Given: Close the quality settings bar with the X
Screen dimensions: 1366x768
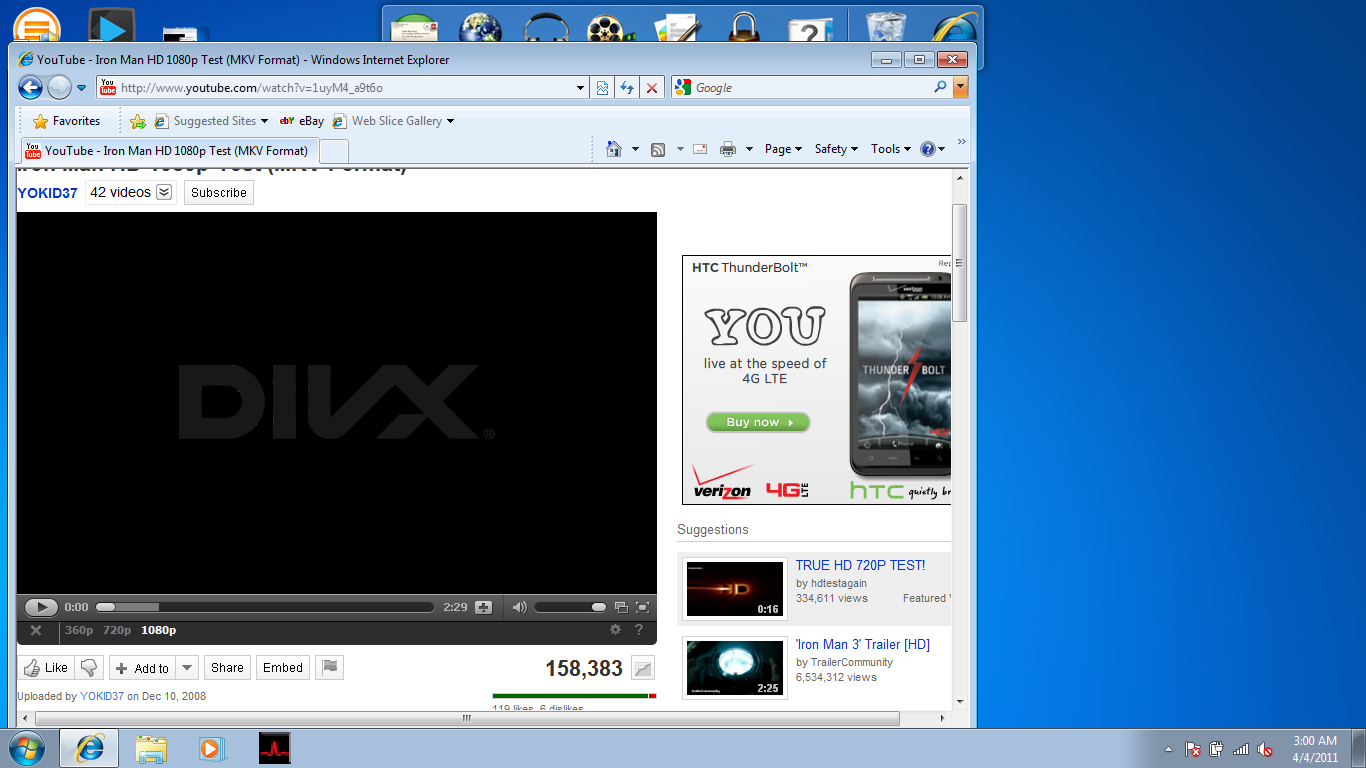Looking at the screenshot, I should [x=36, y=630].
